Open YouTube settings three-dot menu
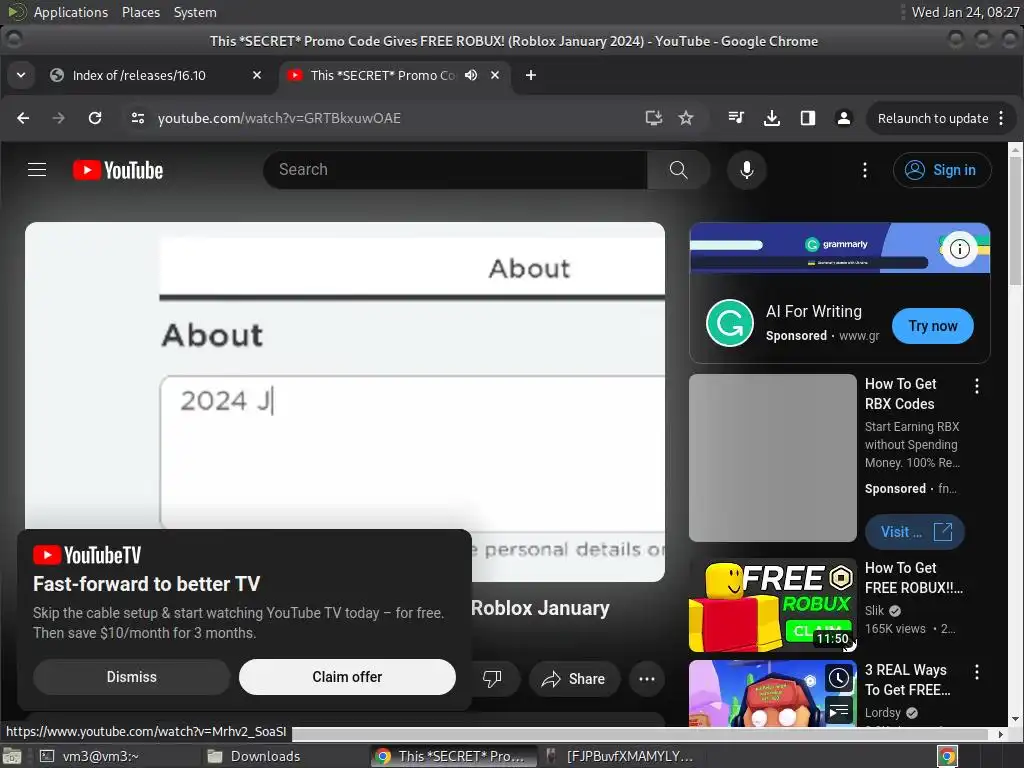Viewport: 1024px width, 768px height. 865,170
